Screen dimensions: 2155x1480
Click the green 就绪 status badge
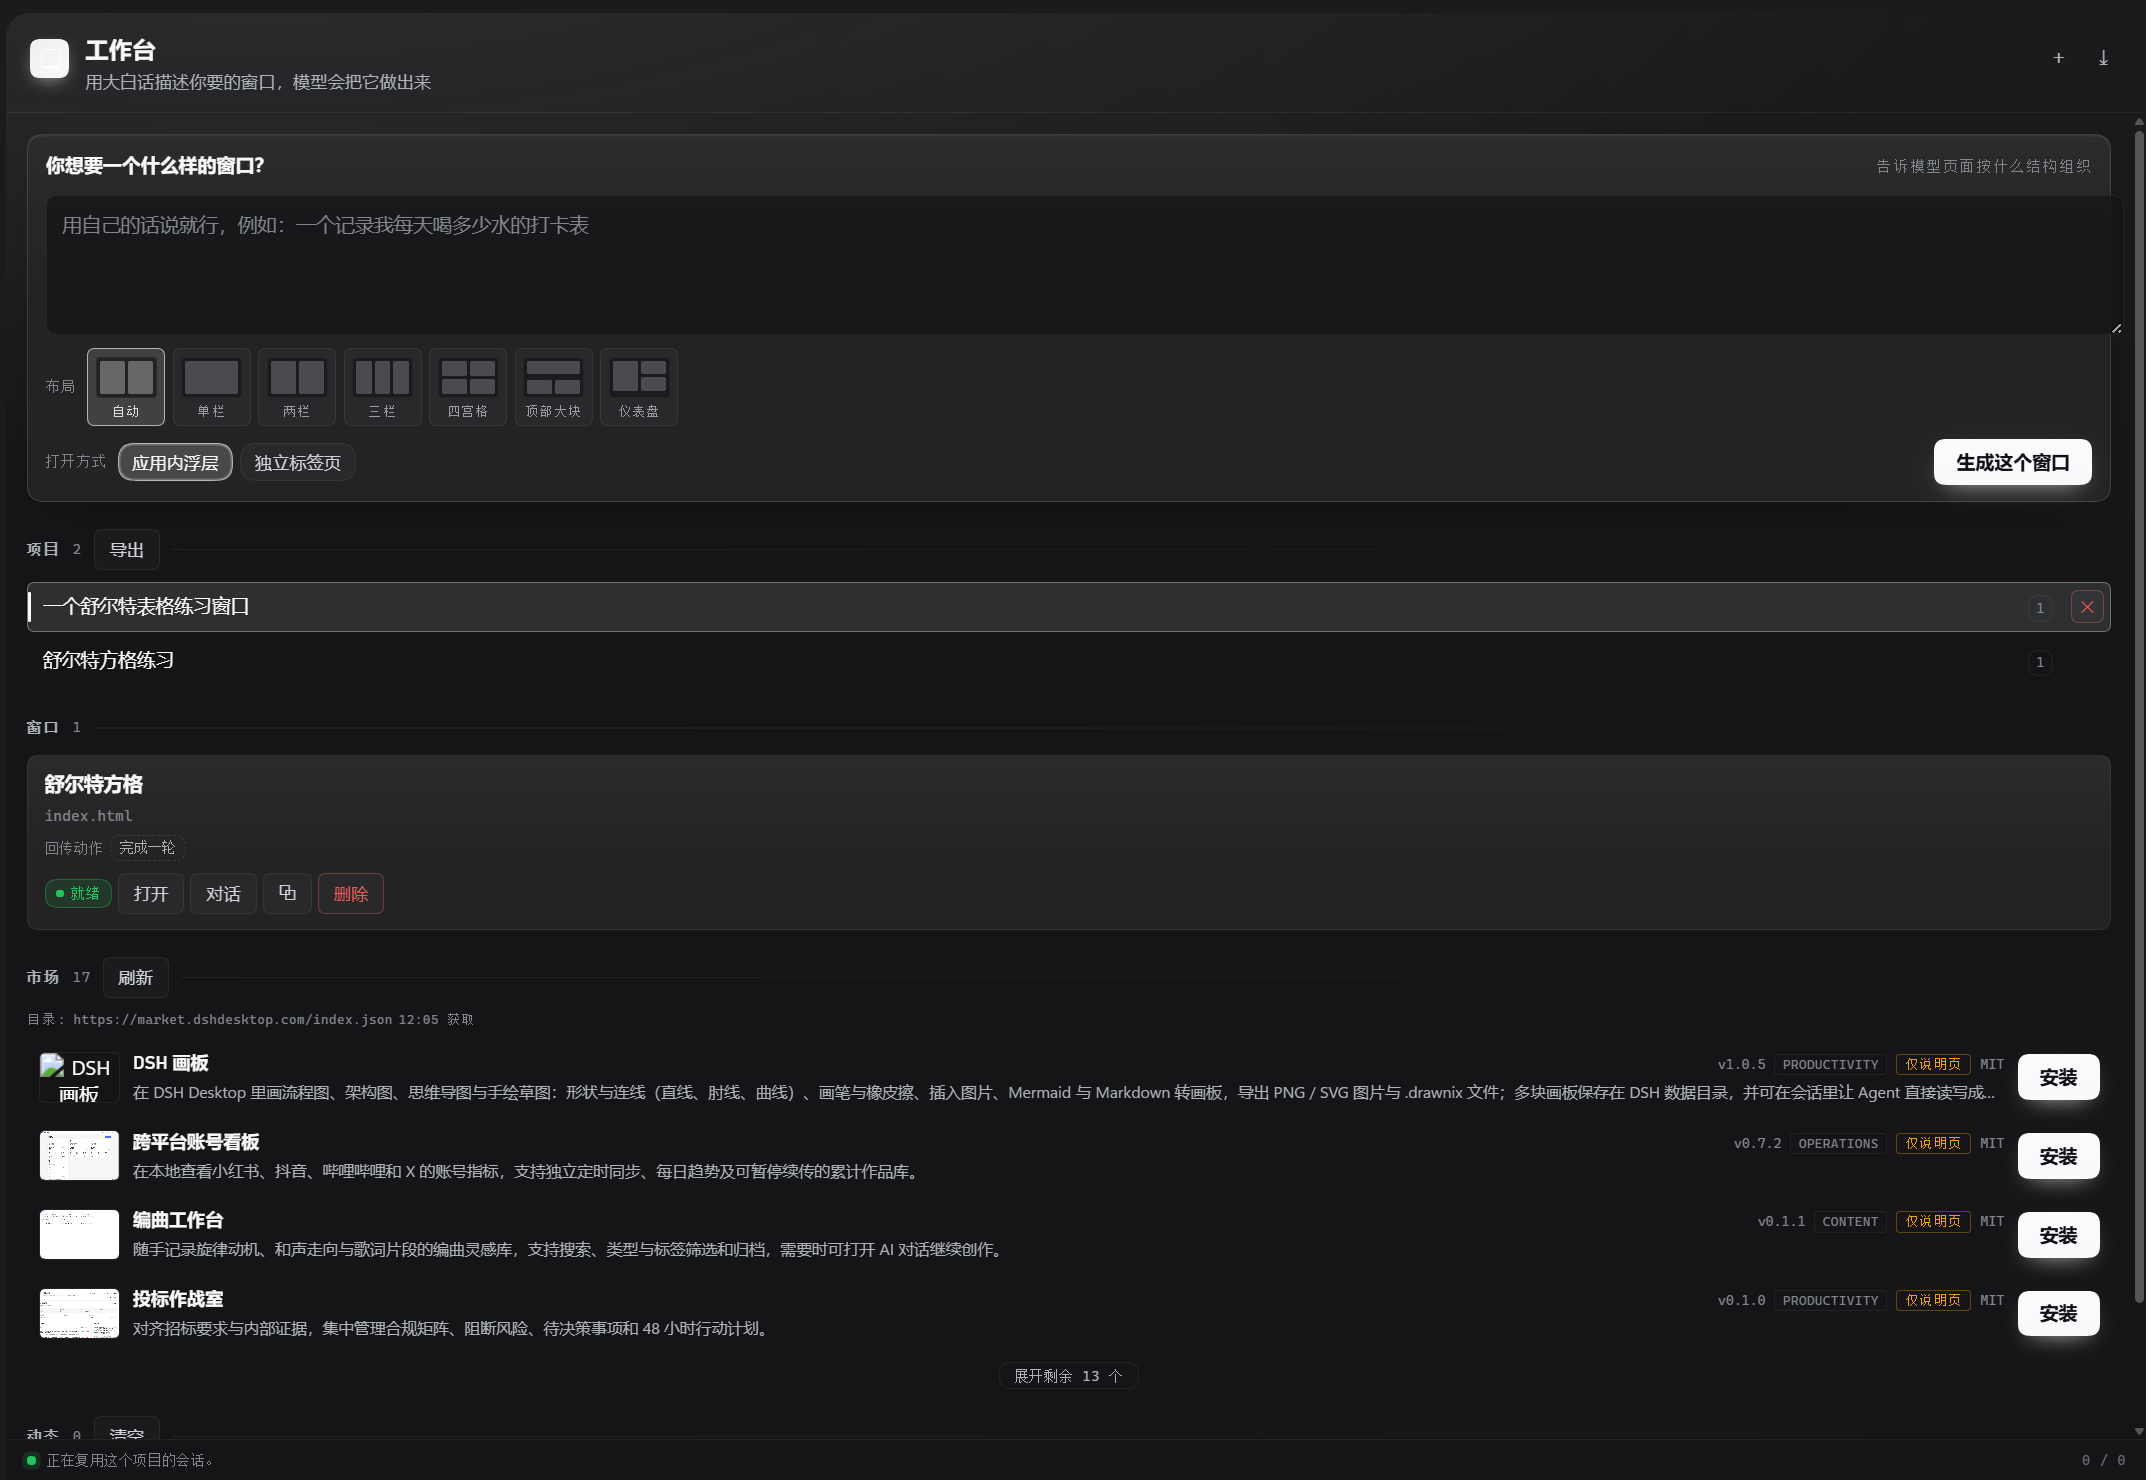(x=78, y=893)
